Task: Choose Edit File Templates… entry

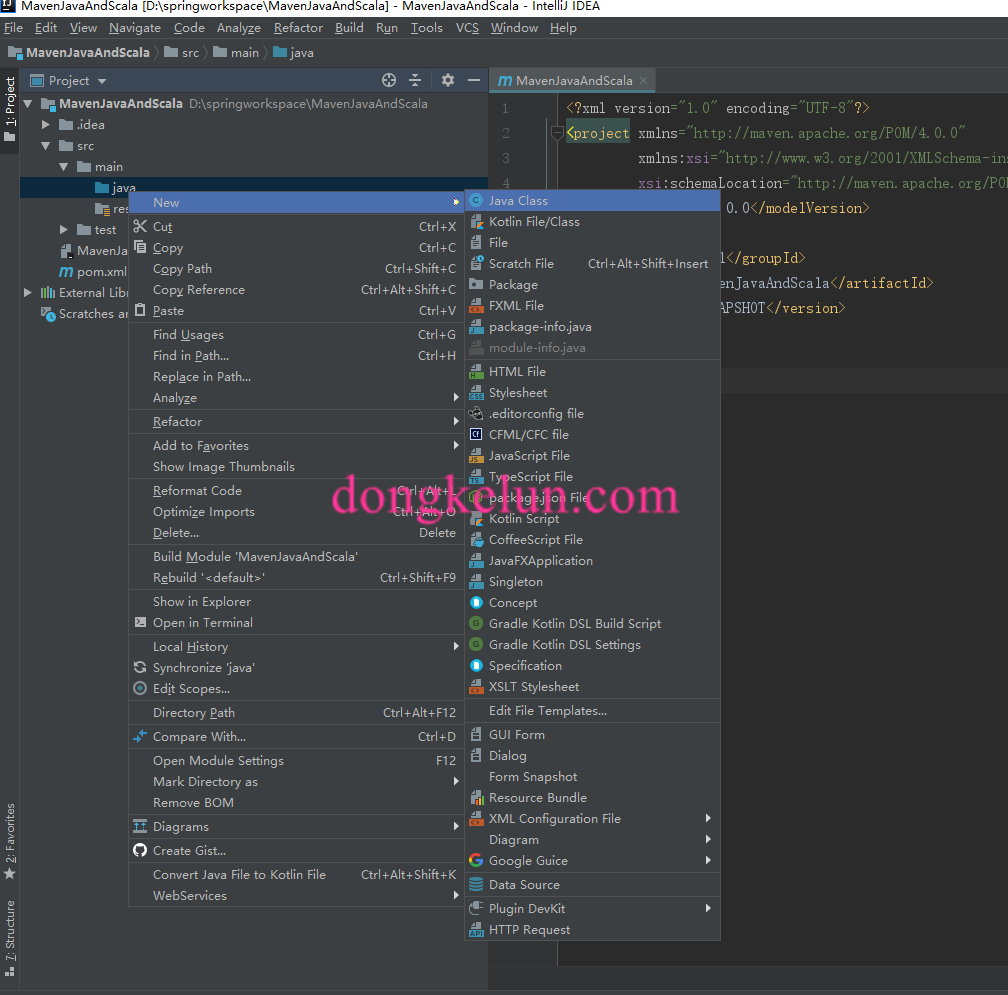Action: tap(592, 711)
